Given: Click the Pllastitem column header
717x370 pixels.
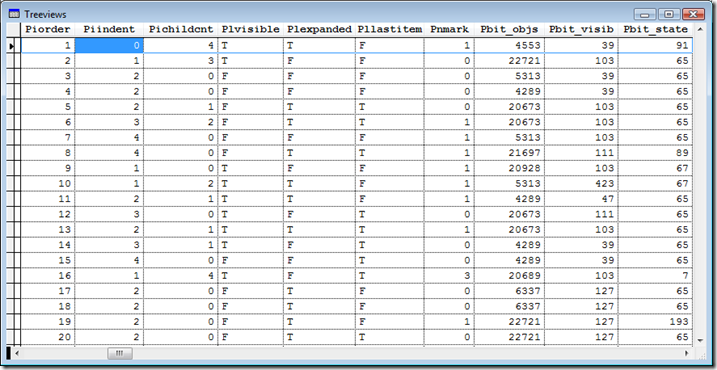Looking at the screenshot, I should tap(390, 30).
